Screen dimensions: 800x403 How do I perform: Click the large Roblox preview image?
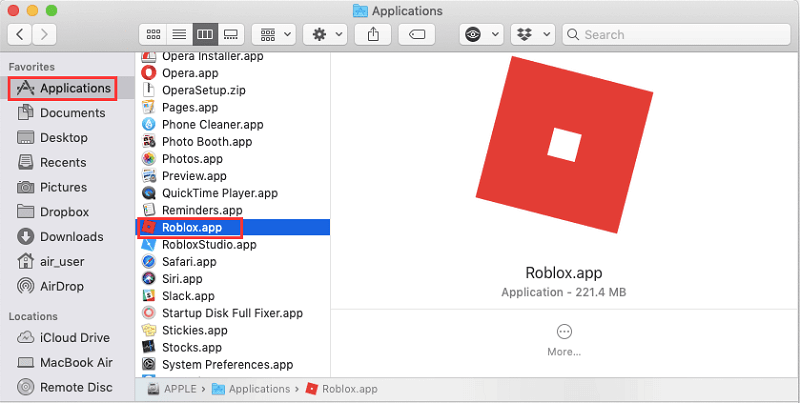pyautogui.click(x=564, y=144)
